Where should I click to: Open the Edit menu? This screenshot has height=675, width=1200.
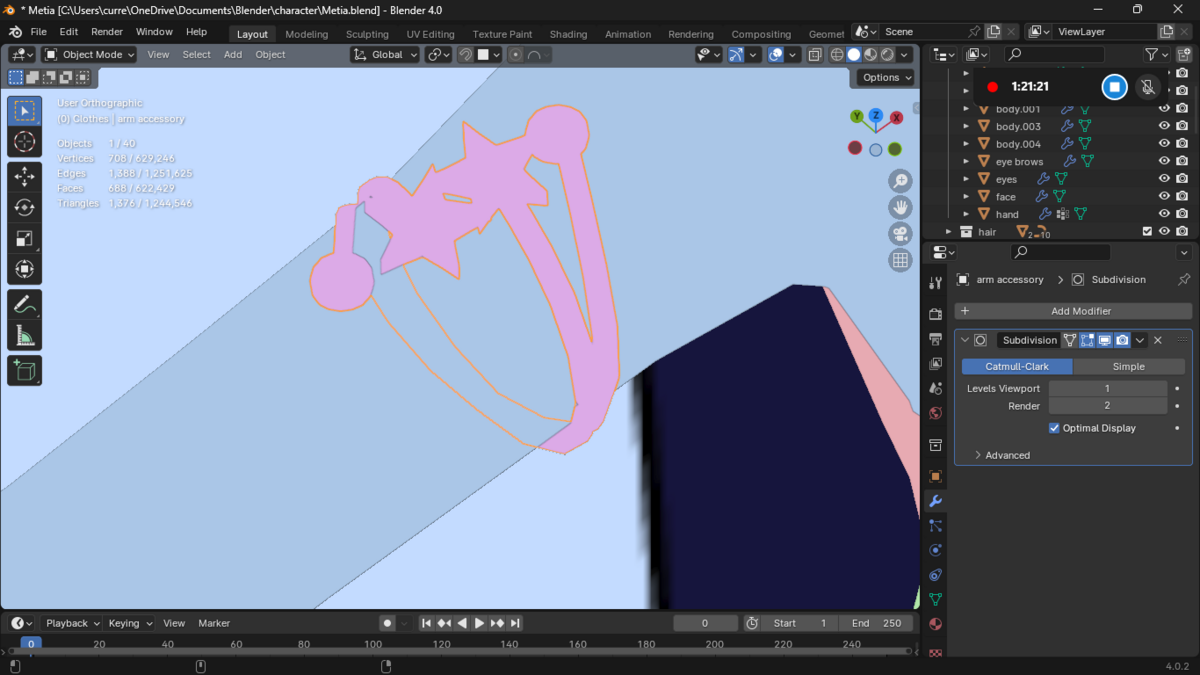[69, 32]
